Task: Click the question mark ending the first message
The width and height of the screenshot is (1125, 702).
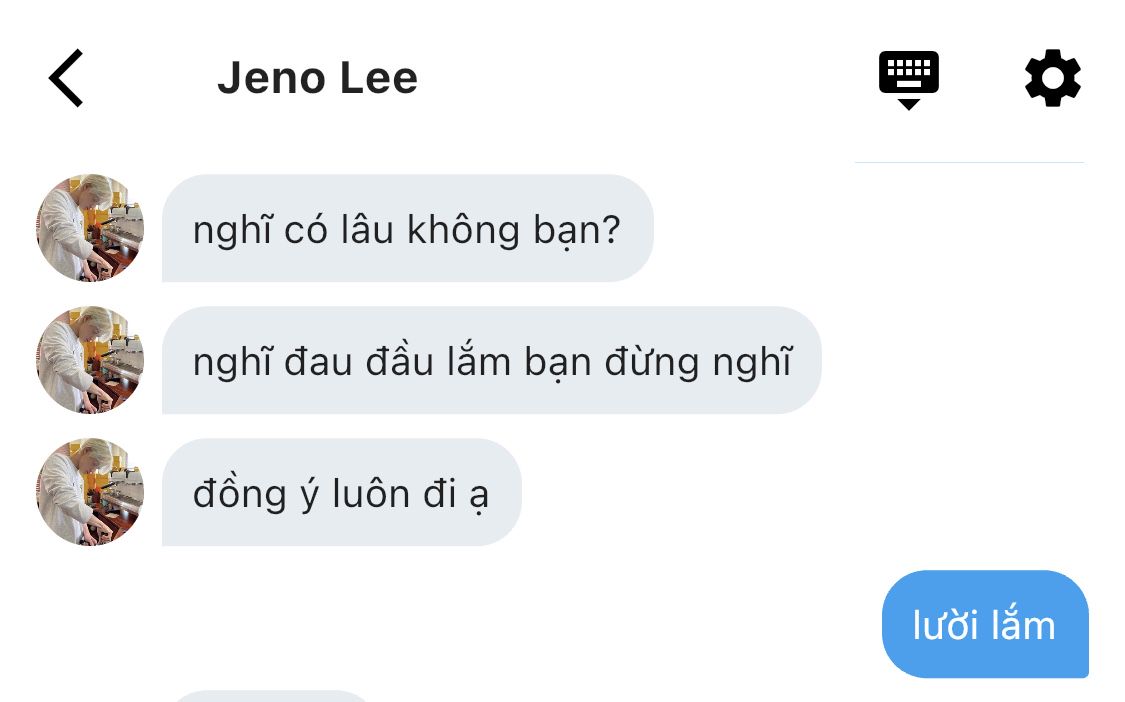Action: click(x=611, y=229)
